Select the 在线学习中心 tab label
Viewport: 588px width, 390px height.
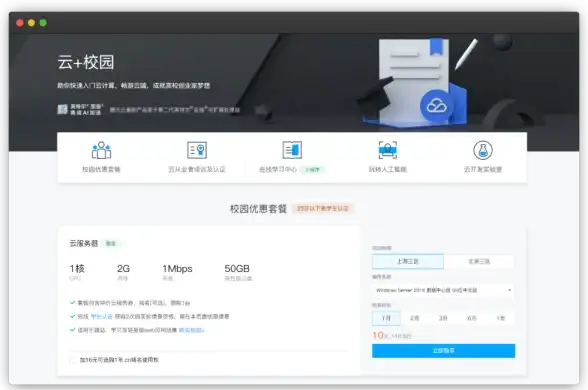(278, 170)
